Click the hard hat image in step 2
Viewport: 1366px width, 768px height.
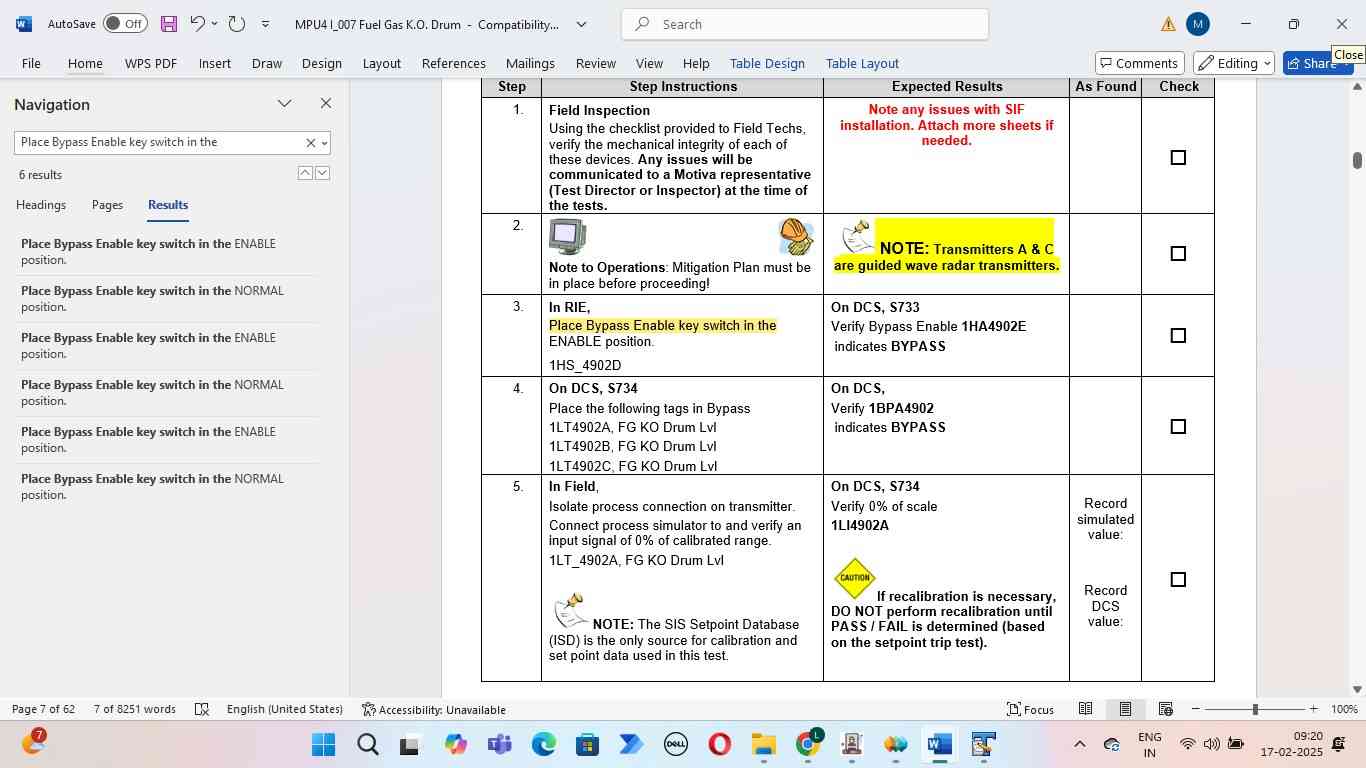pyautogui.click(x=796, y=237)
